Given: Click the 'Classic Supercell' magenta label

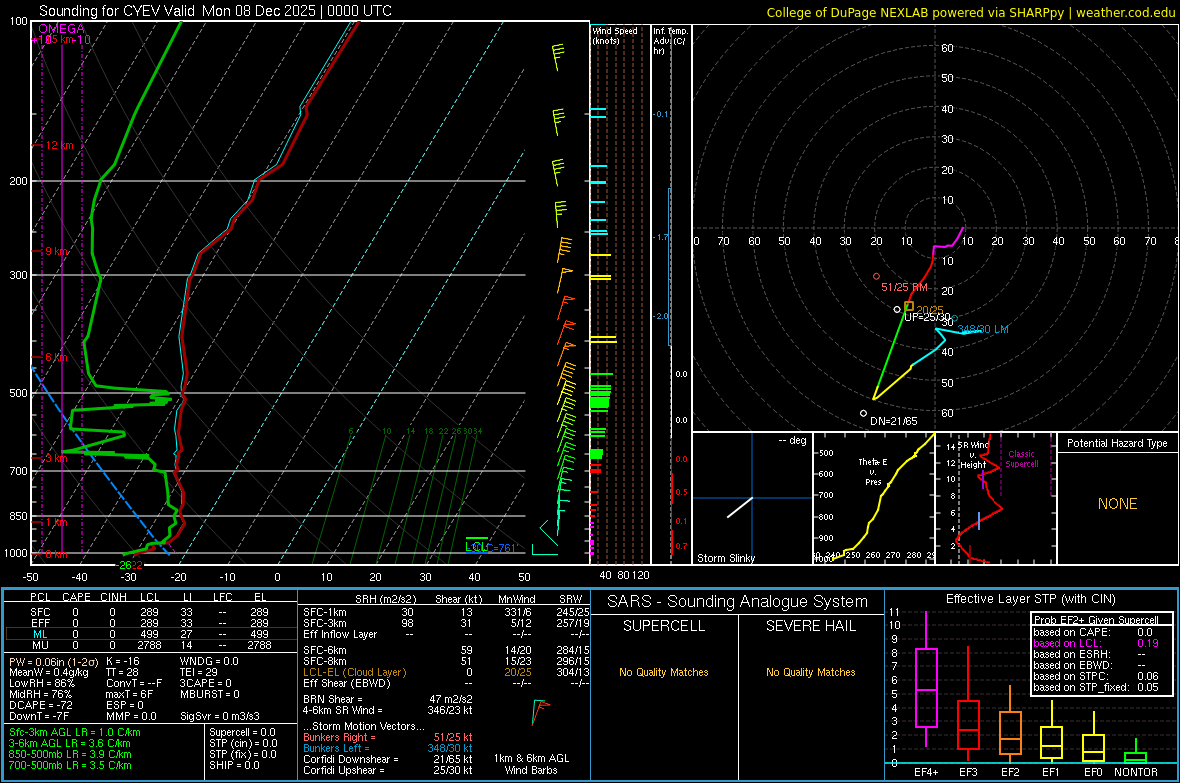Looking at the screenshot, I should [1021, 459].
